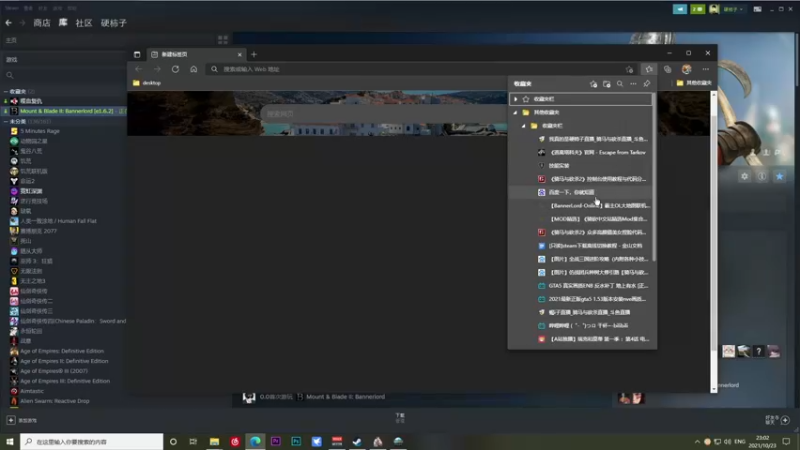Click Add a game plus icon in Steam
Image resolution: width=800 pixels, height=450 pixels.
pyautogui.click(x=11, y=420)
